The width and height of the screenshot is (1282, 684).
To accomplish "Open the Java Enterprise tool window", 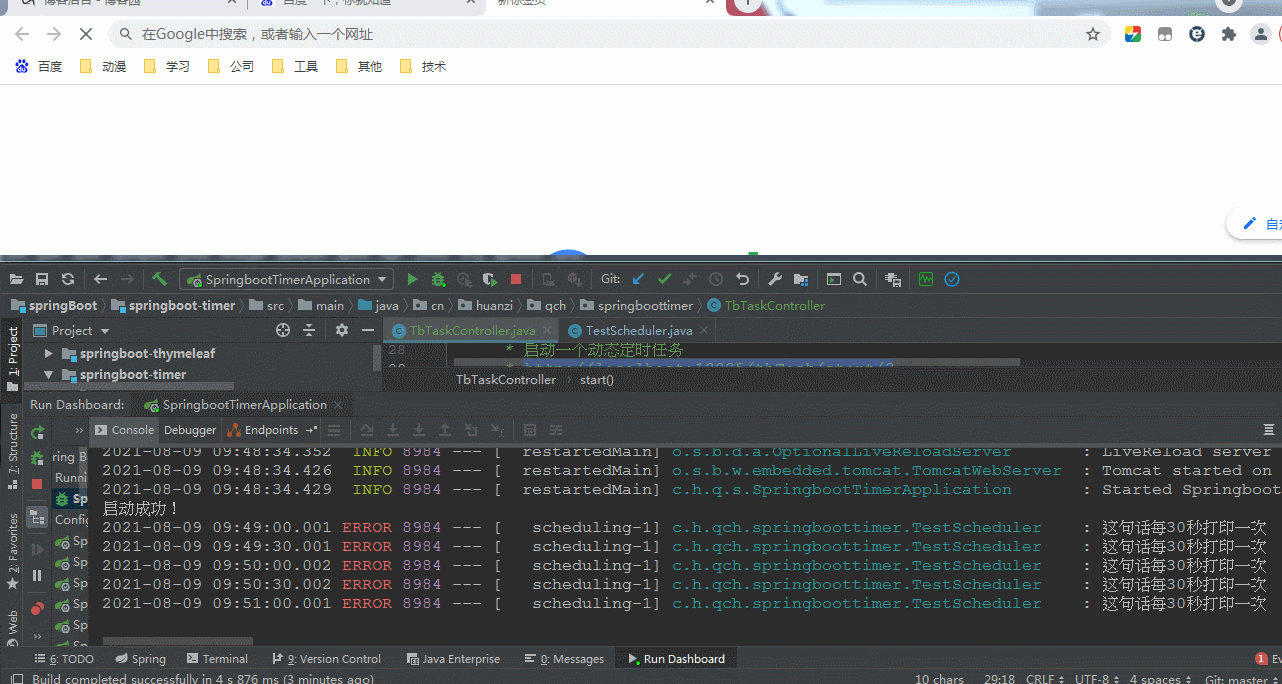I will 454,659.
